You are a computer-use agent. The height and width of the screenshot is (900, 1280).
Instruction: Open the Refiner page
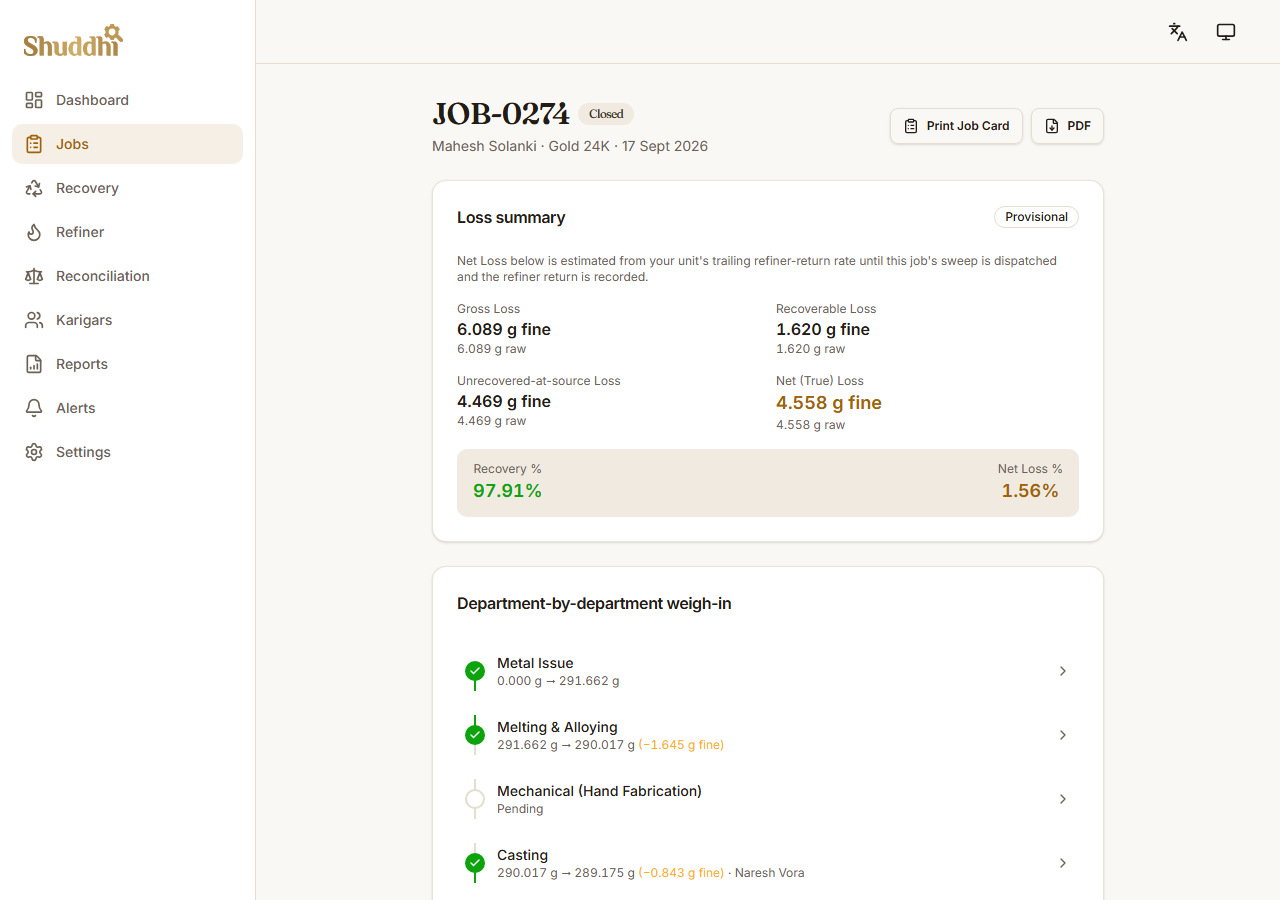tap(127, 232)
